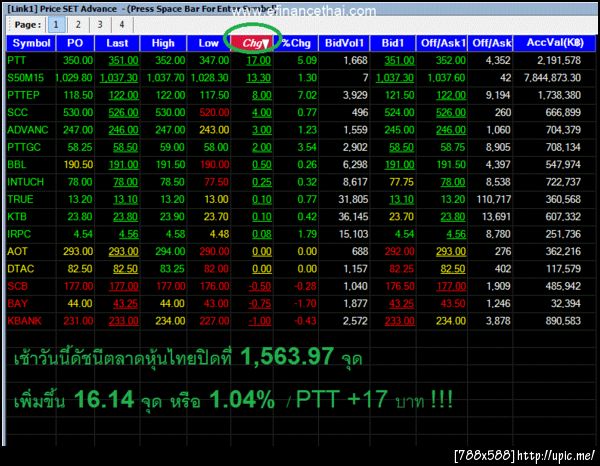
Task: Click KTB bid volume 36,145
Action: (x=353, y=217)
